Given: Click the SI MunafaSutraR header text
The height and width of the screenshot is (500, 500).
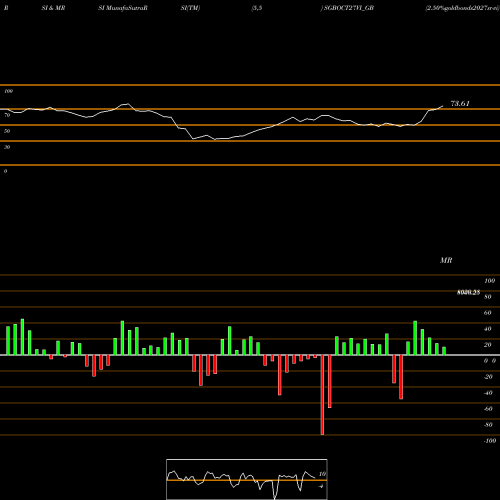Looking at the screenshot, I should coord(123,8).
